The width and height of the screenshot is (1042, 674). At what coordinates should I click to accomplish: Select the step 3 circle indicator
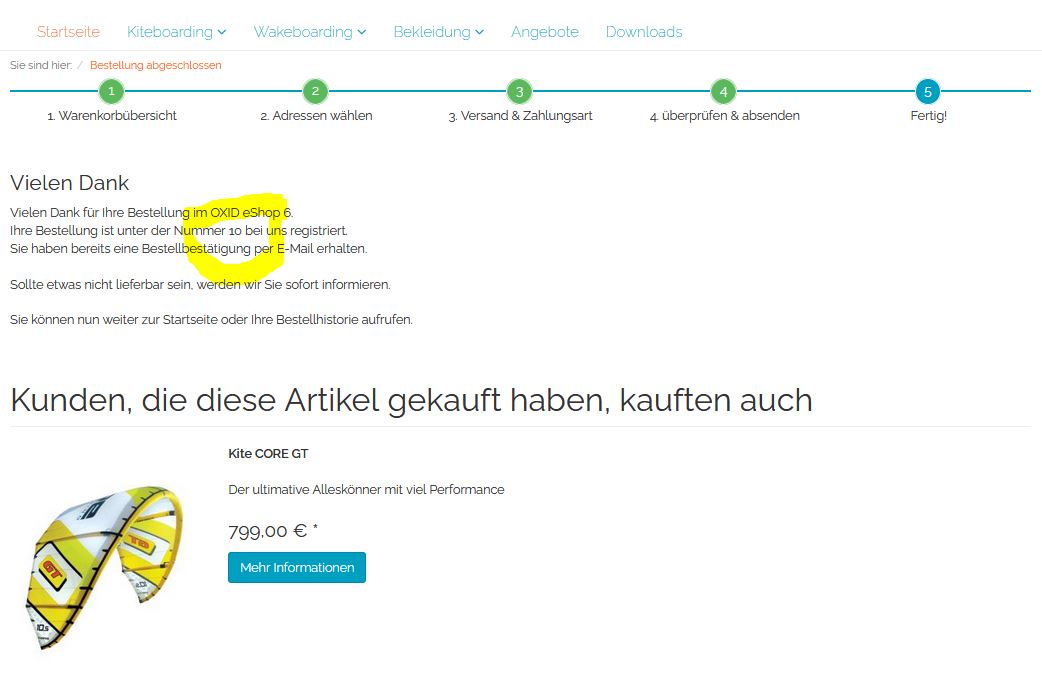point(519,92)
